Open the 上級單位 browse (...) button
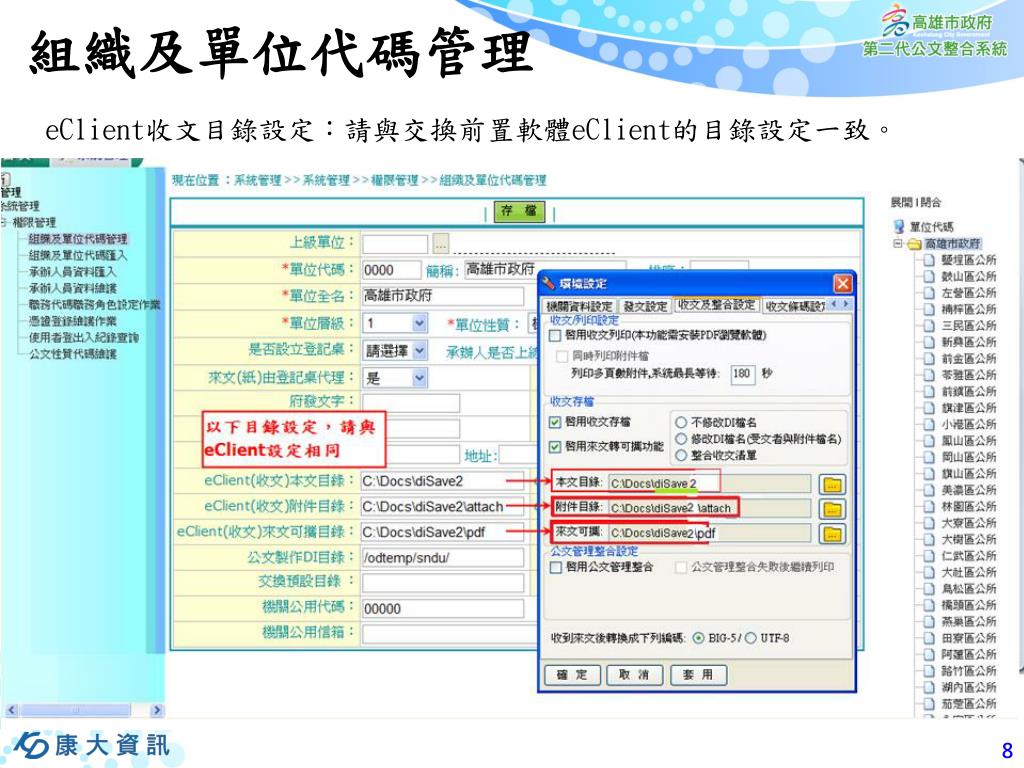The image size is (1024, 768). click(441, 244)
